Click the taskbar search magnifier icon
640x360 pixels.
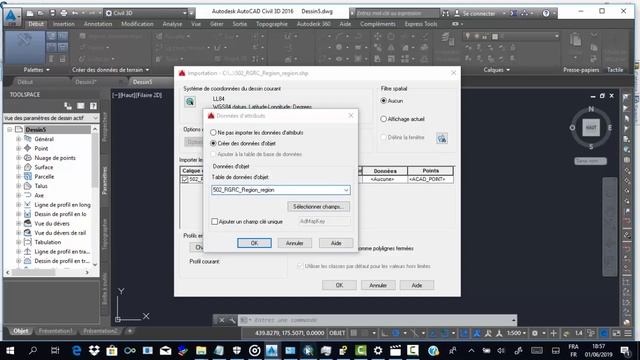tap(33, 351)
